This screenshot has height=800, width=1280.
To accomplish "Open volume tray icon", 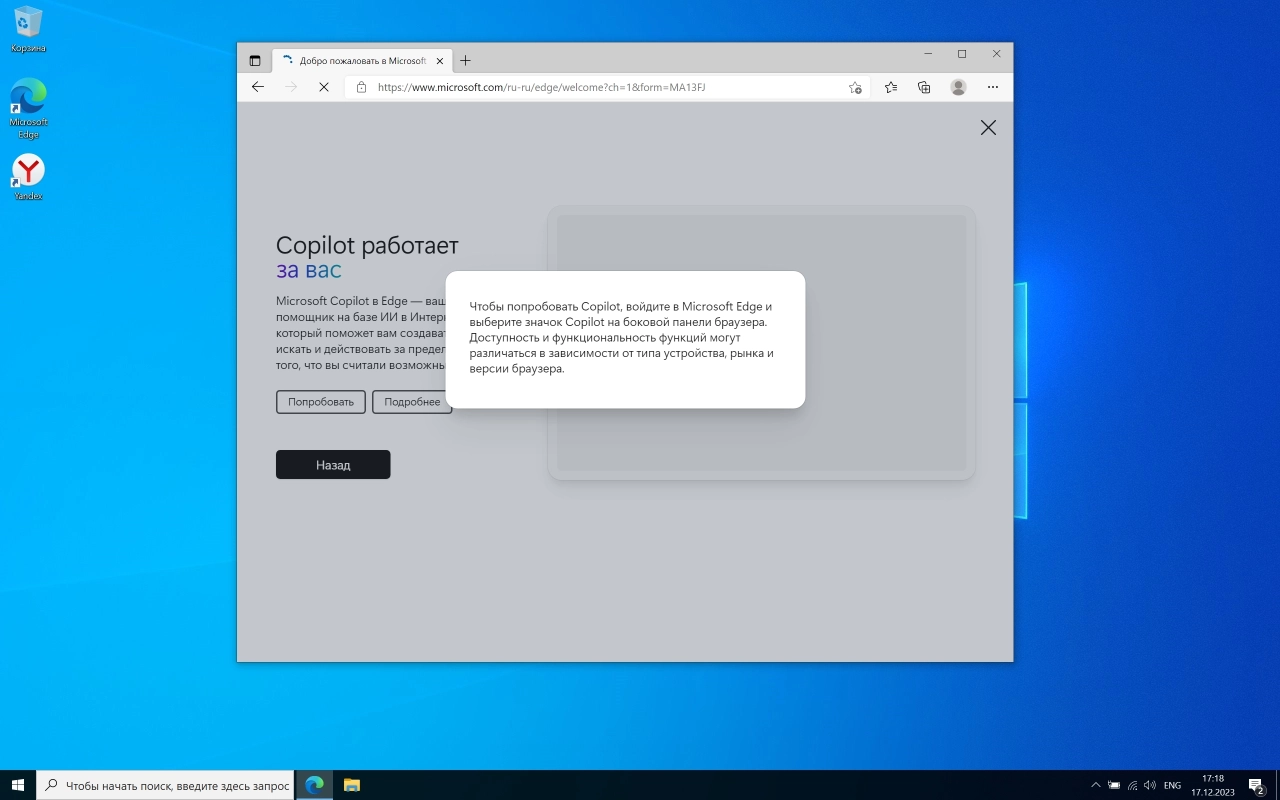I will [1149, 785].
